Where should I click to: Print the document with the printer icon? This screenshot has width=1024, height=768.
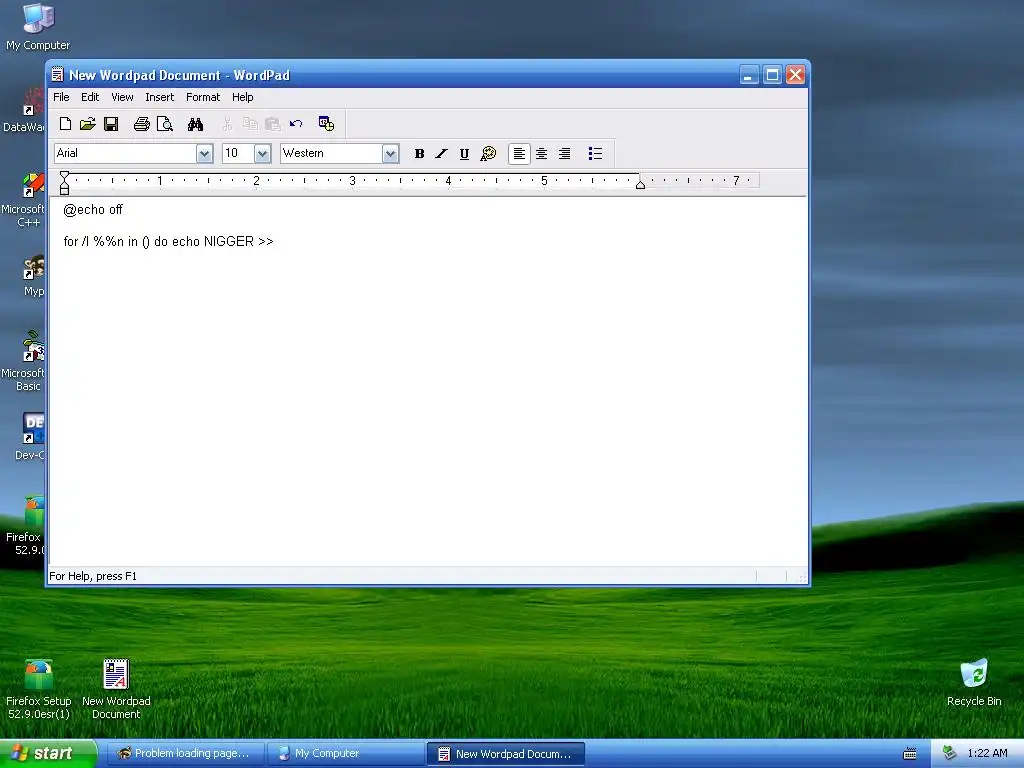(142, 123)
